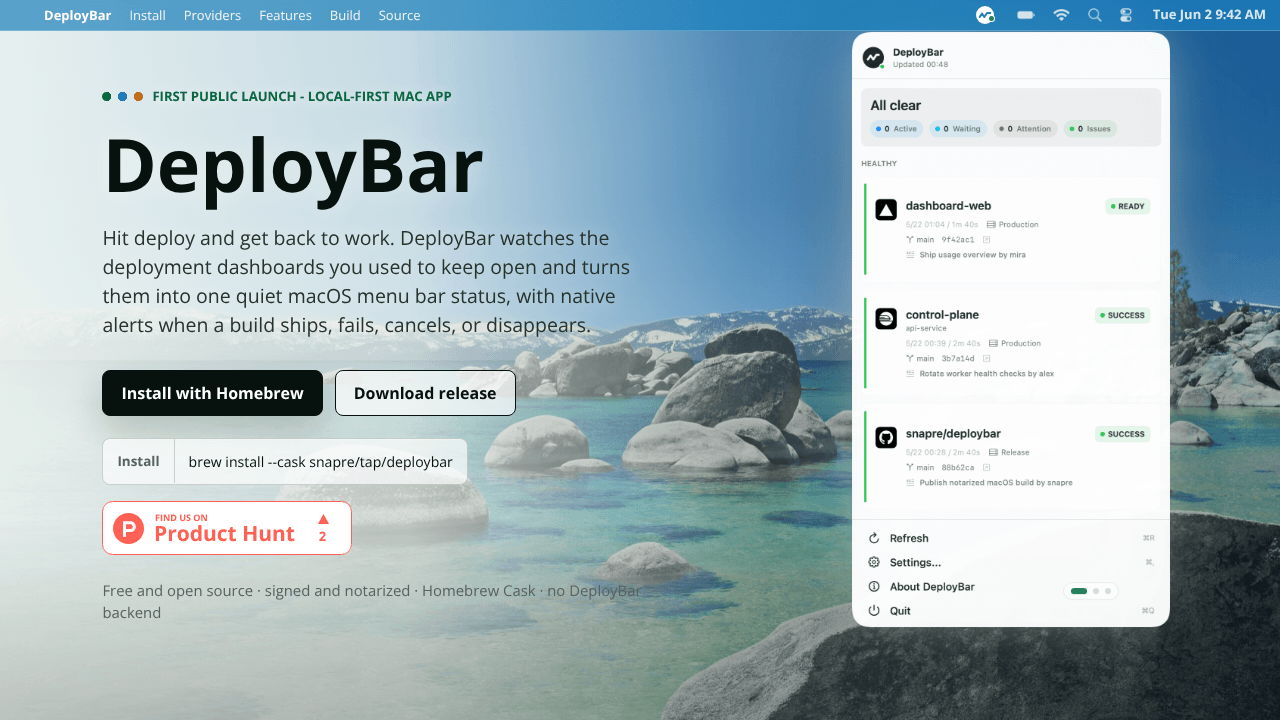
Task: Filter by the 0 Attention pill
Action: (1025, 129)
